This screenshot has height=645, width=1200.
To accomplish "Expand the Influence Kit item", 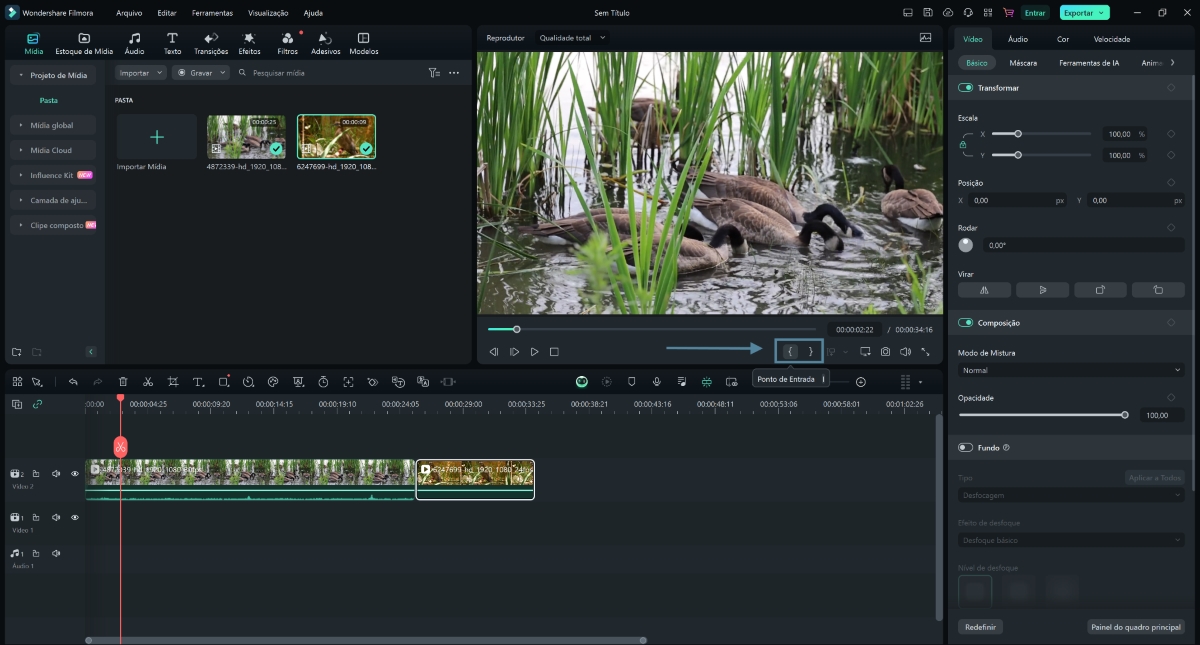I will 21,175.
